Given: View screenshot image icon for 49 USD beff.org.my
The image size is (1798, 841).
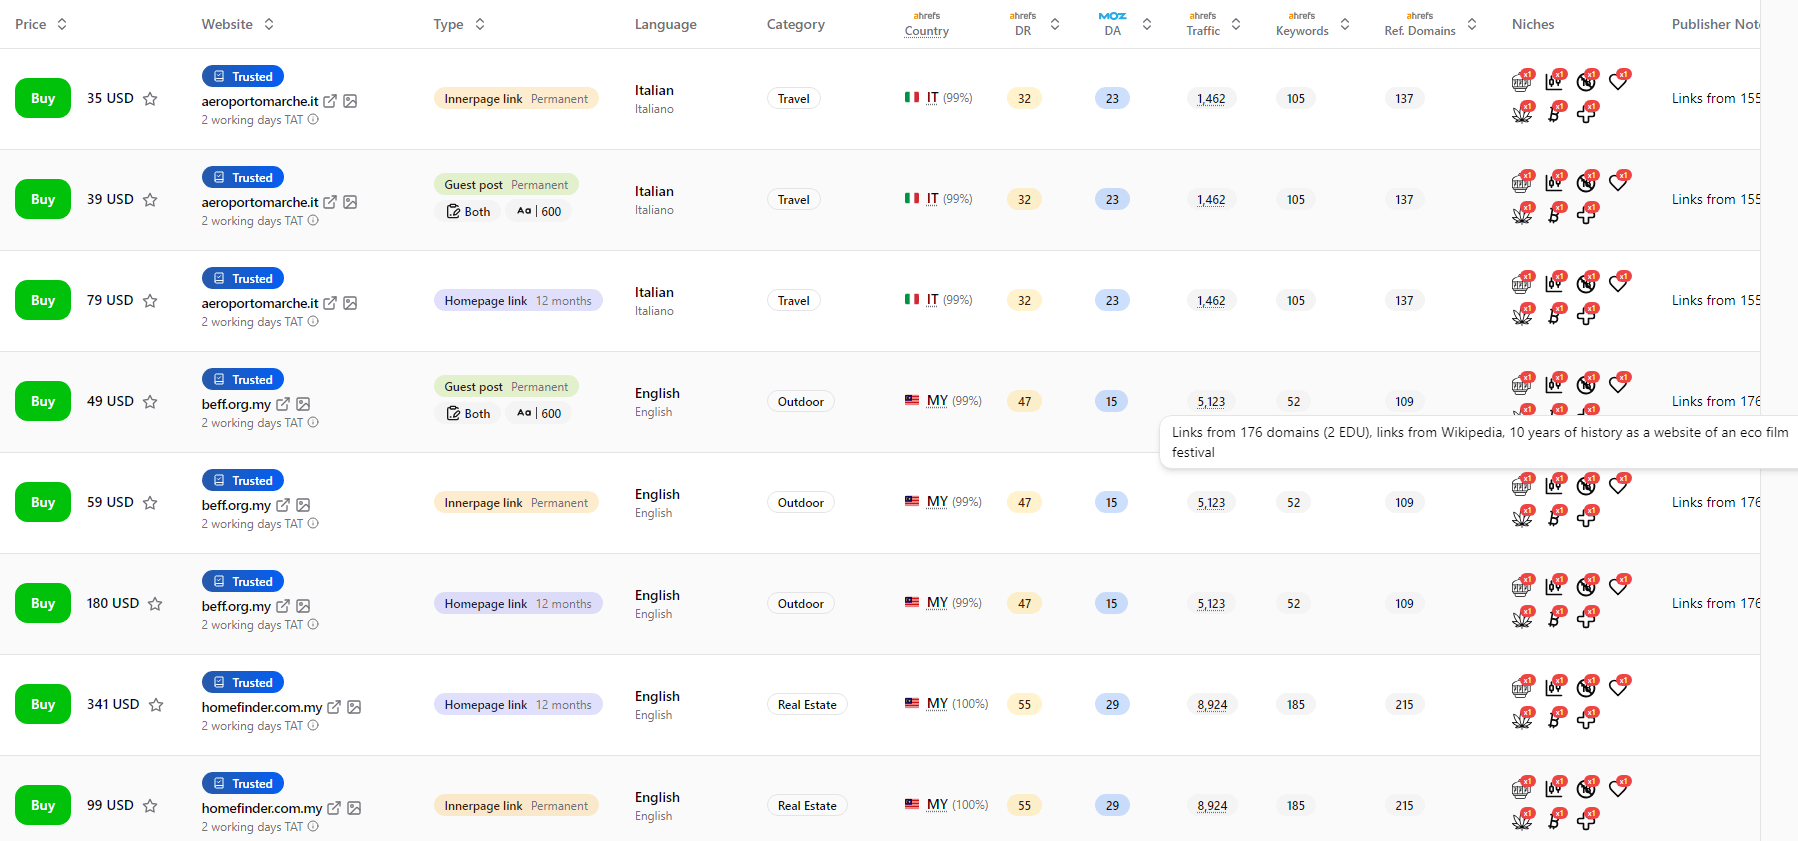Looking at the screenshot, I should tap(303, 404).
